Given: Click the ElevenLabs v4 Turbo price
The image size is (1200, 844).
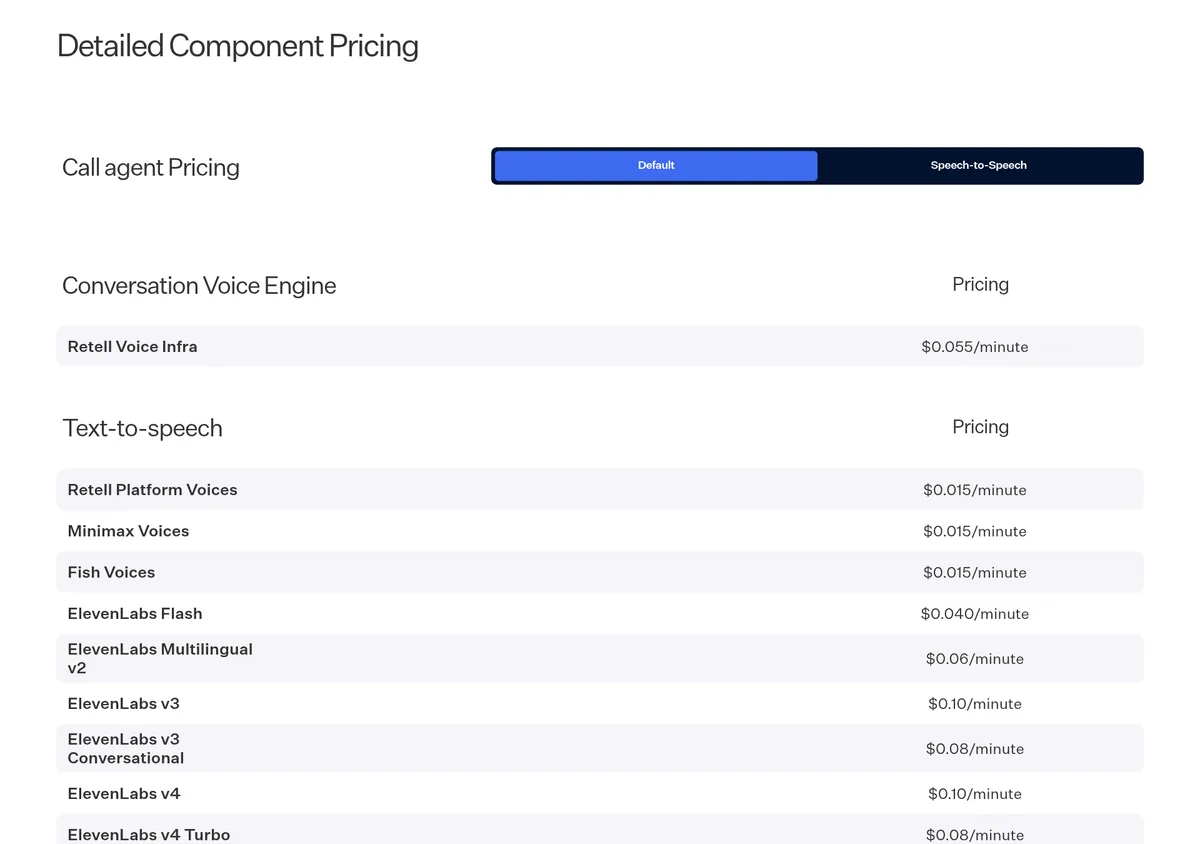Looking at the screenshot, I should (x=975, y=834).
